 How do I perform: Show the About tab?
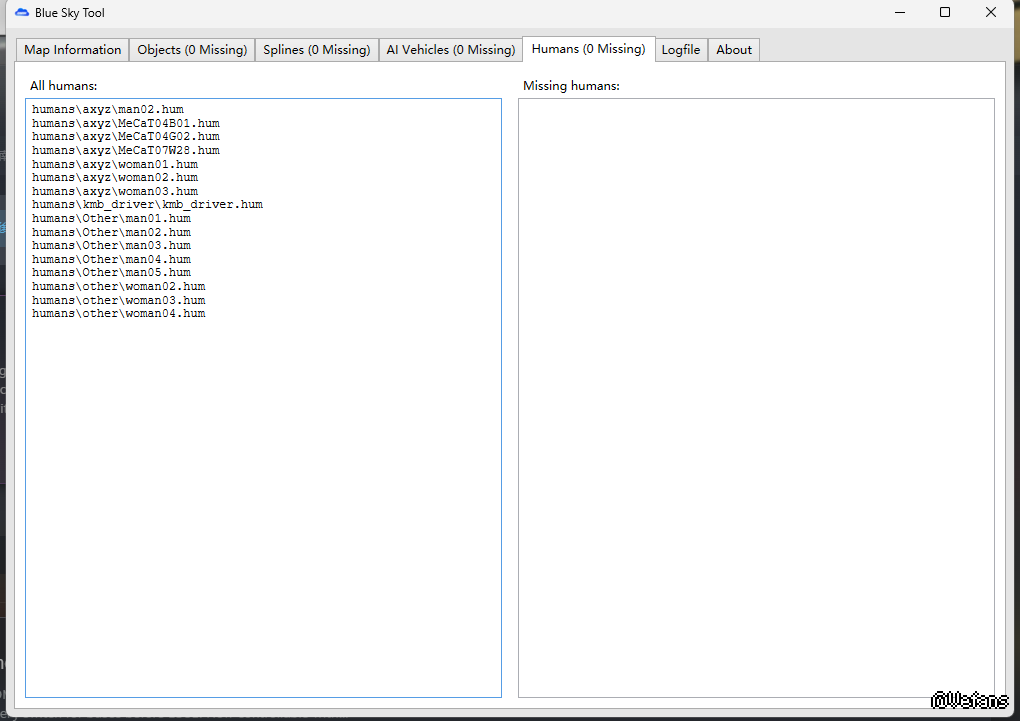tap(734, 50)
